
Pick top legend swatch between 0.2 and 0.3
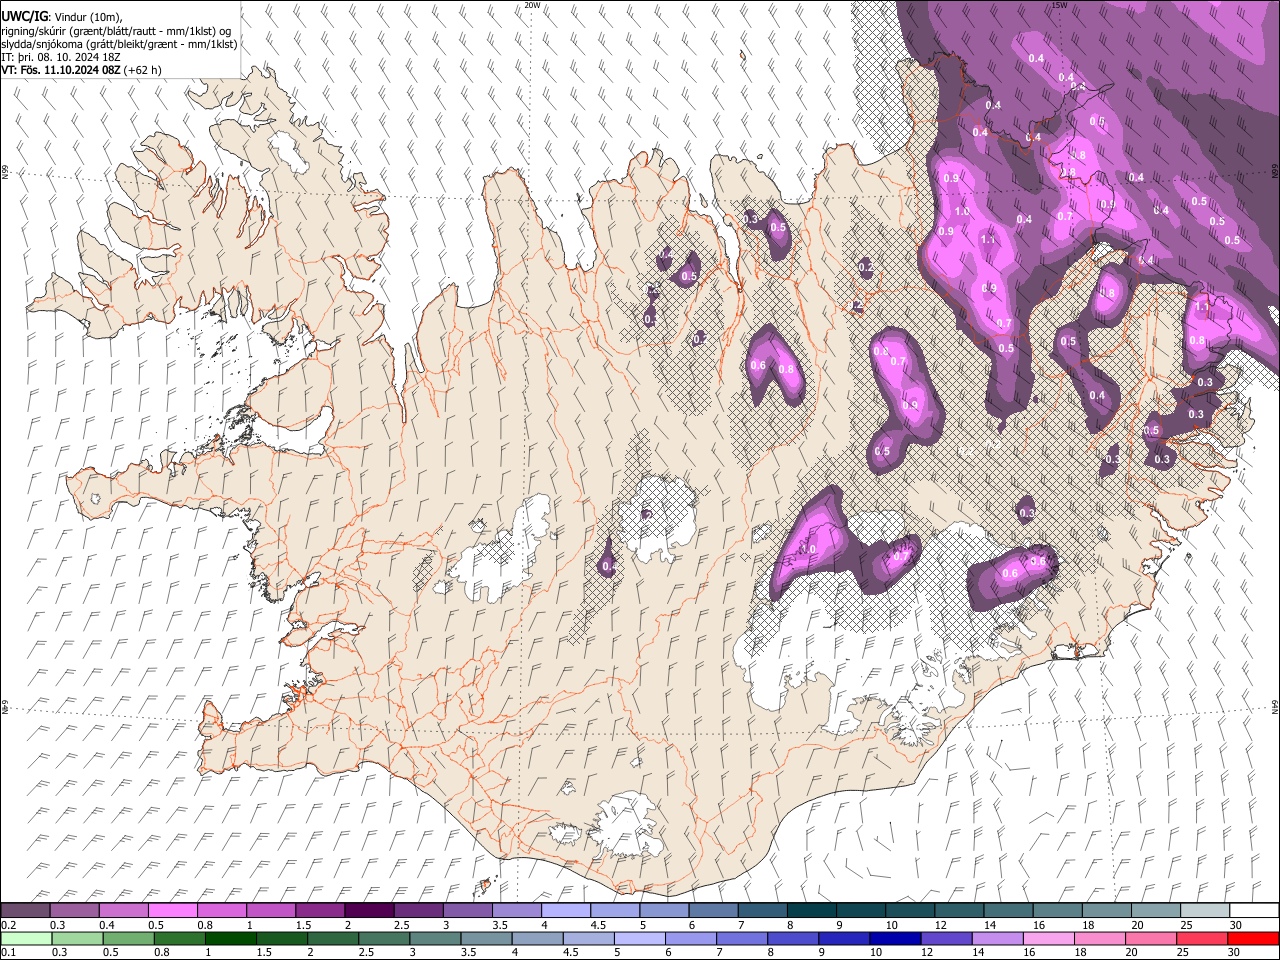[x=25, y=910]
